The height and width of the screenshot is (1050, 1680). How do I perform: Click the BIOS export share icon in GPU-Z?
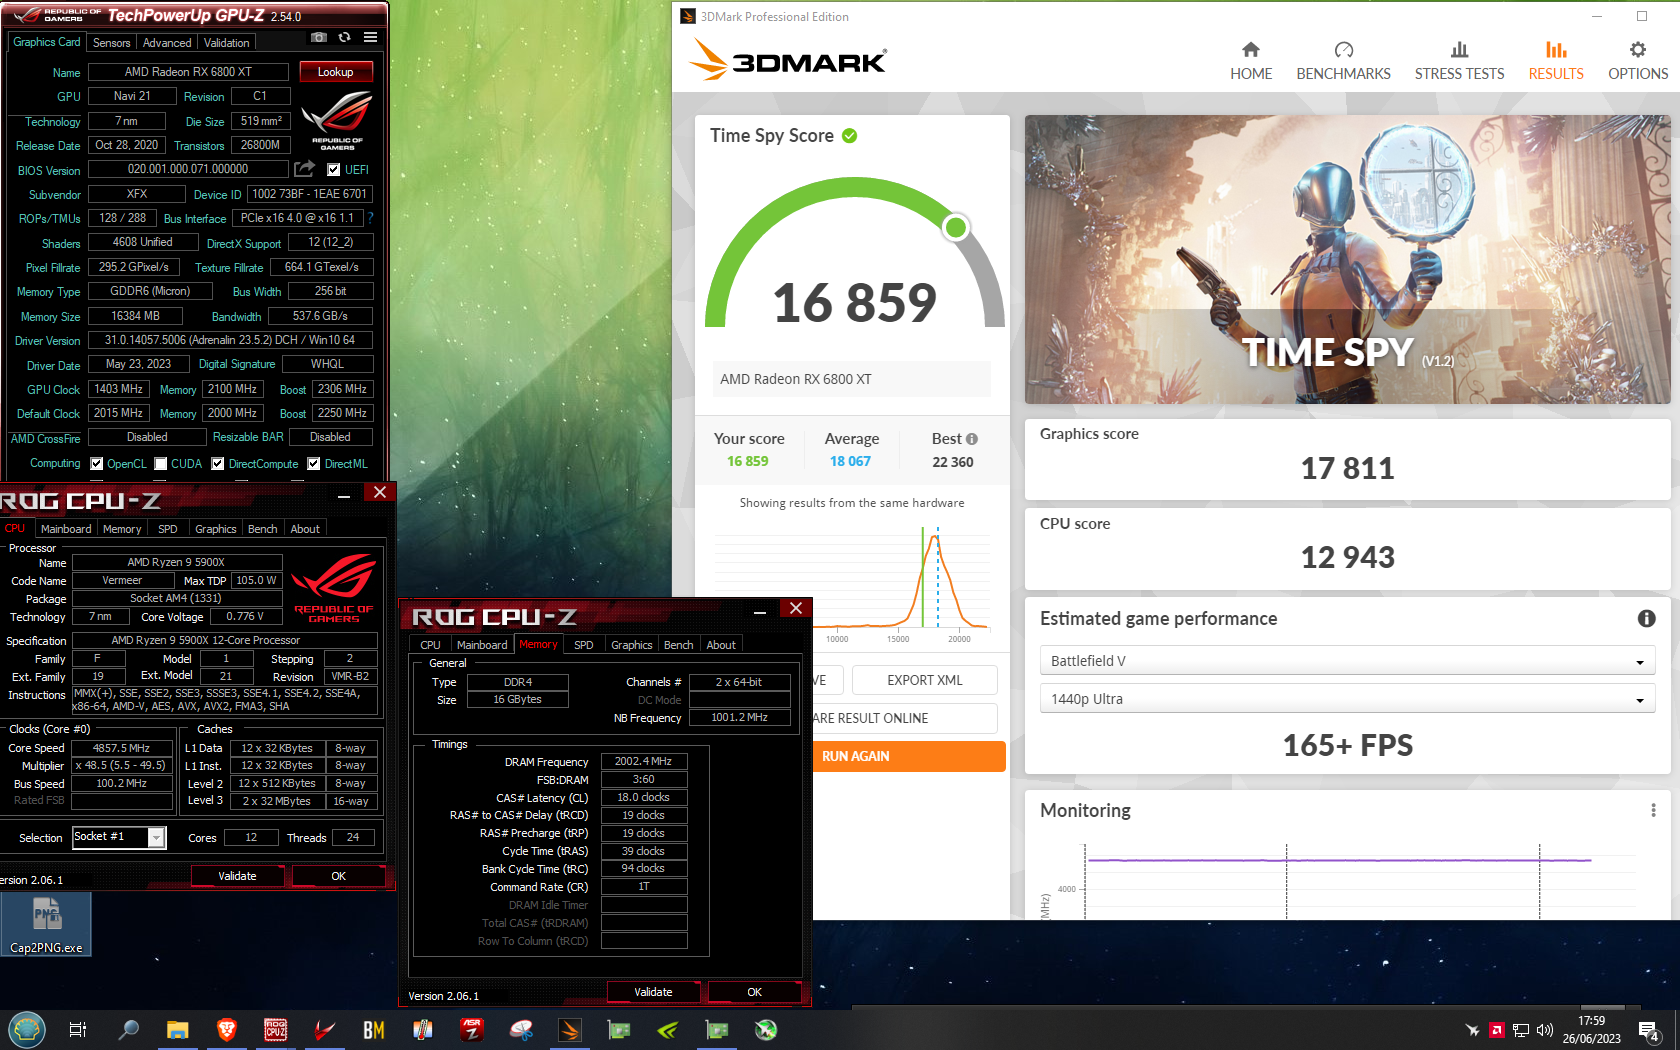[x=305, y=169]
